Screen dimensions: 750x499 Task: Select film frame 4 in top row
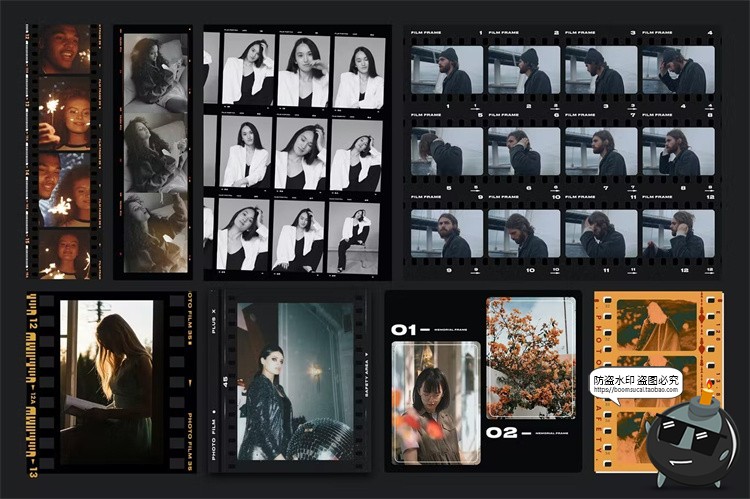(x=679, y=70)
